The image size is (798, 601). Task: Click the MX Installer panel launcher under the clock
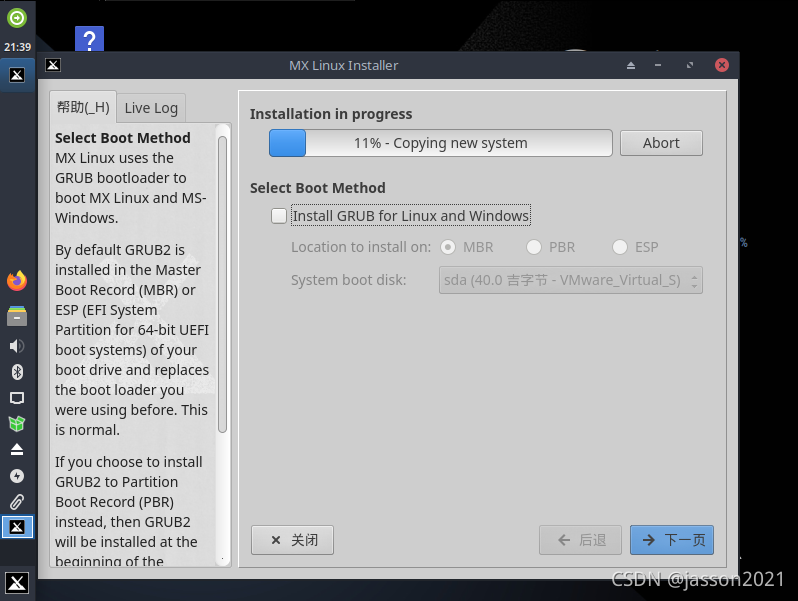[17, 75]
